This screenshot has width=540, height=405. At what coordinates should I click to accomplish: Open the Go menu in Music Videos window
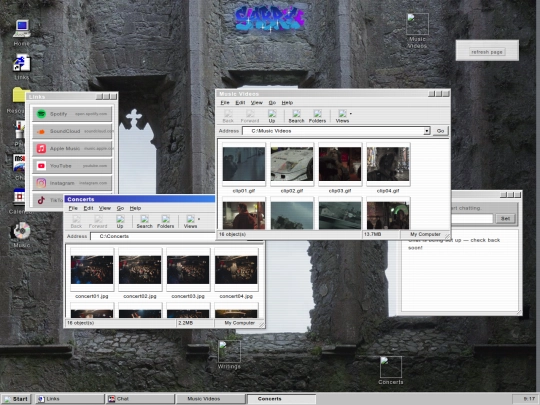pos(272,103)
